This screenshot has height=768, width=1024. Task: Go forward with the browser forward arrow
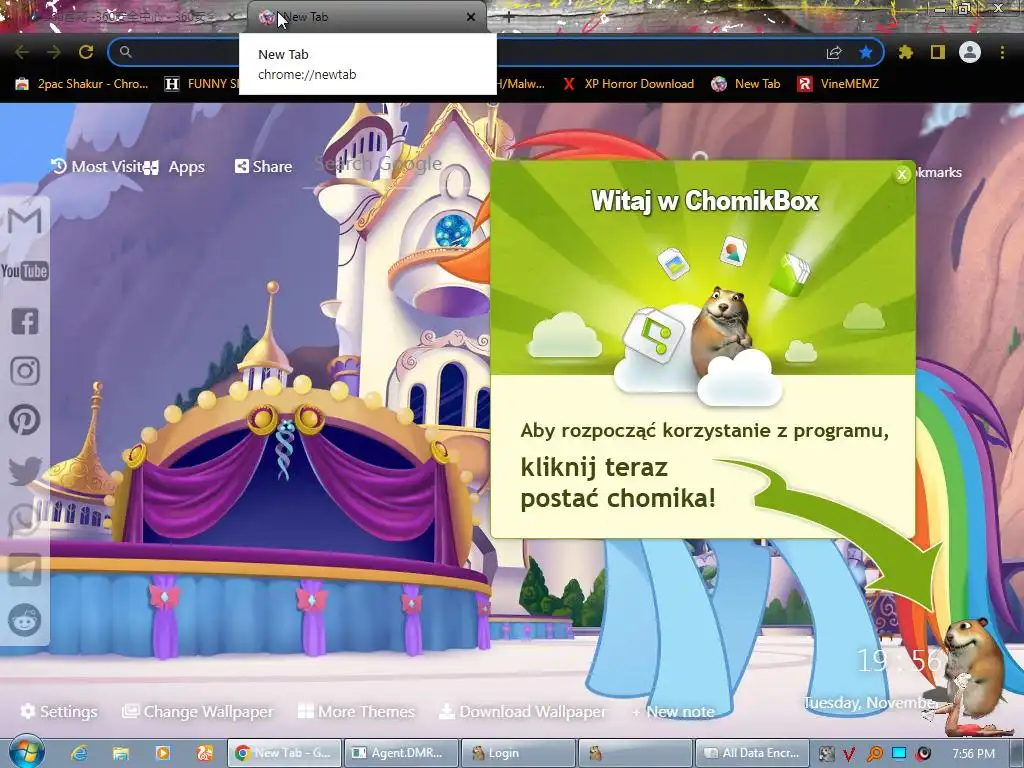click(54, 52)
